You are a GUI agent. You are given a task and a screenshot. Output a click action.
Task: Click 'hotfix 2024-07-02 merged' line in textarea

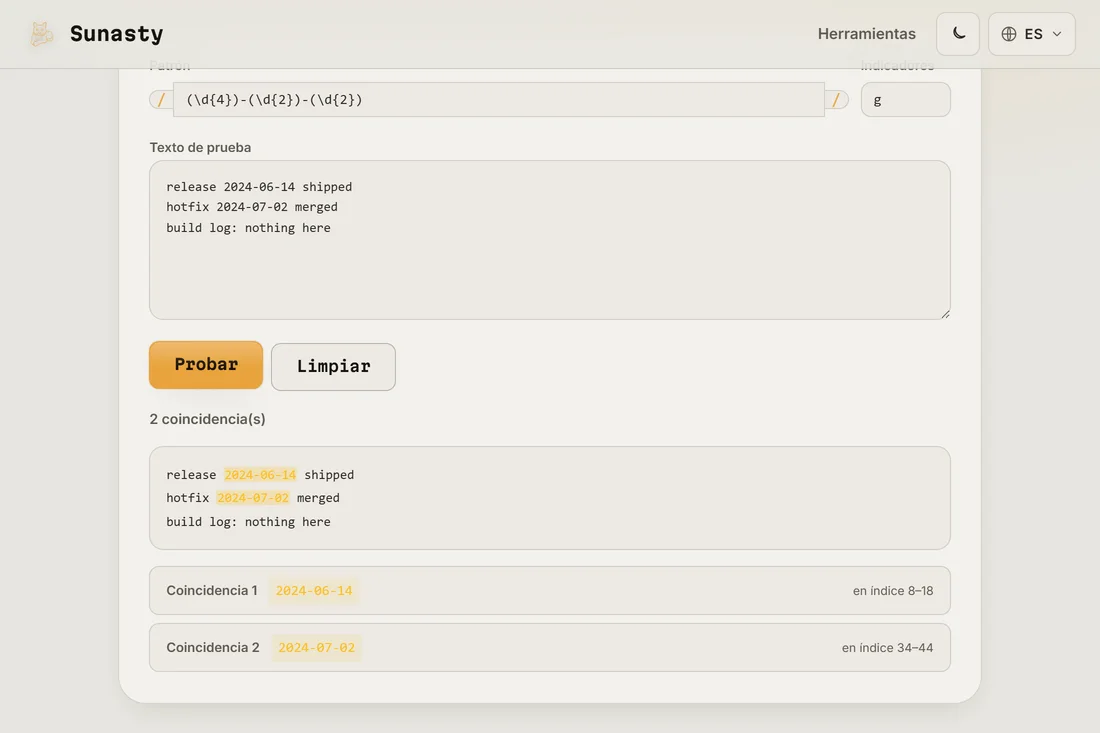pos(252,207)
